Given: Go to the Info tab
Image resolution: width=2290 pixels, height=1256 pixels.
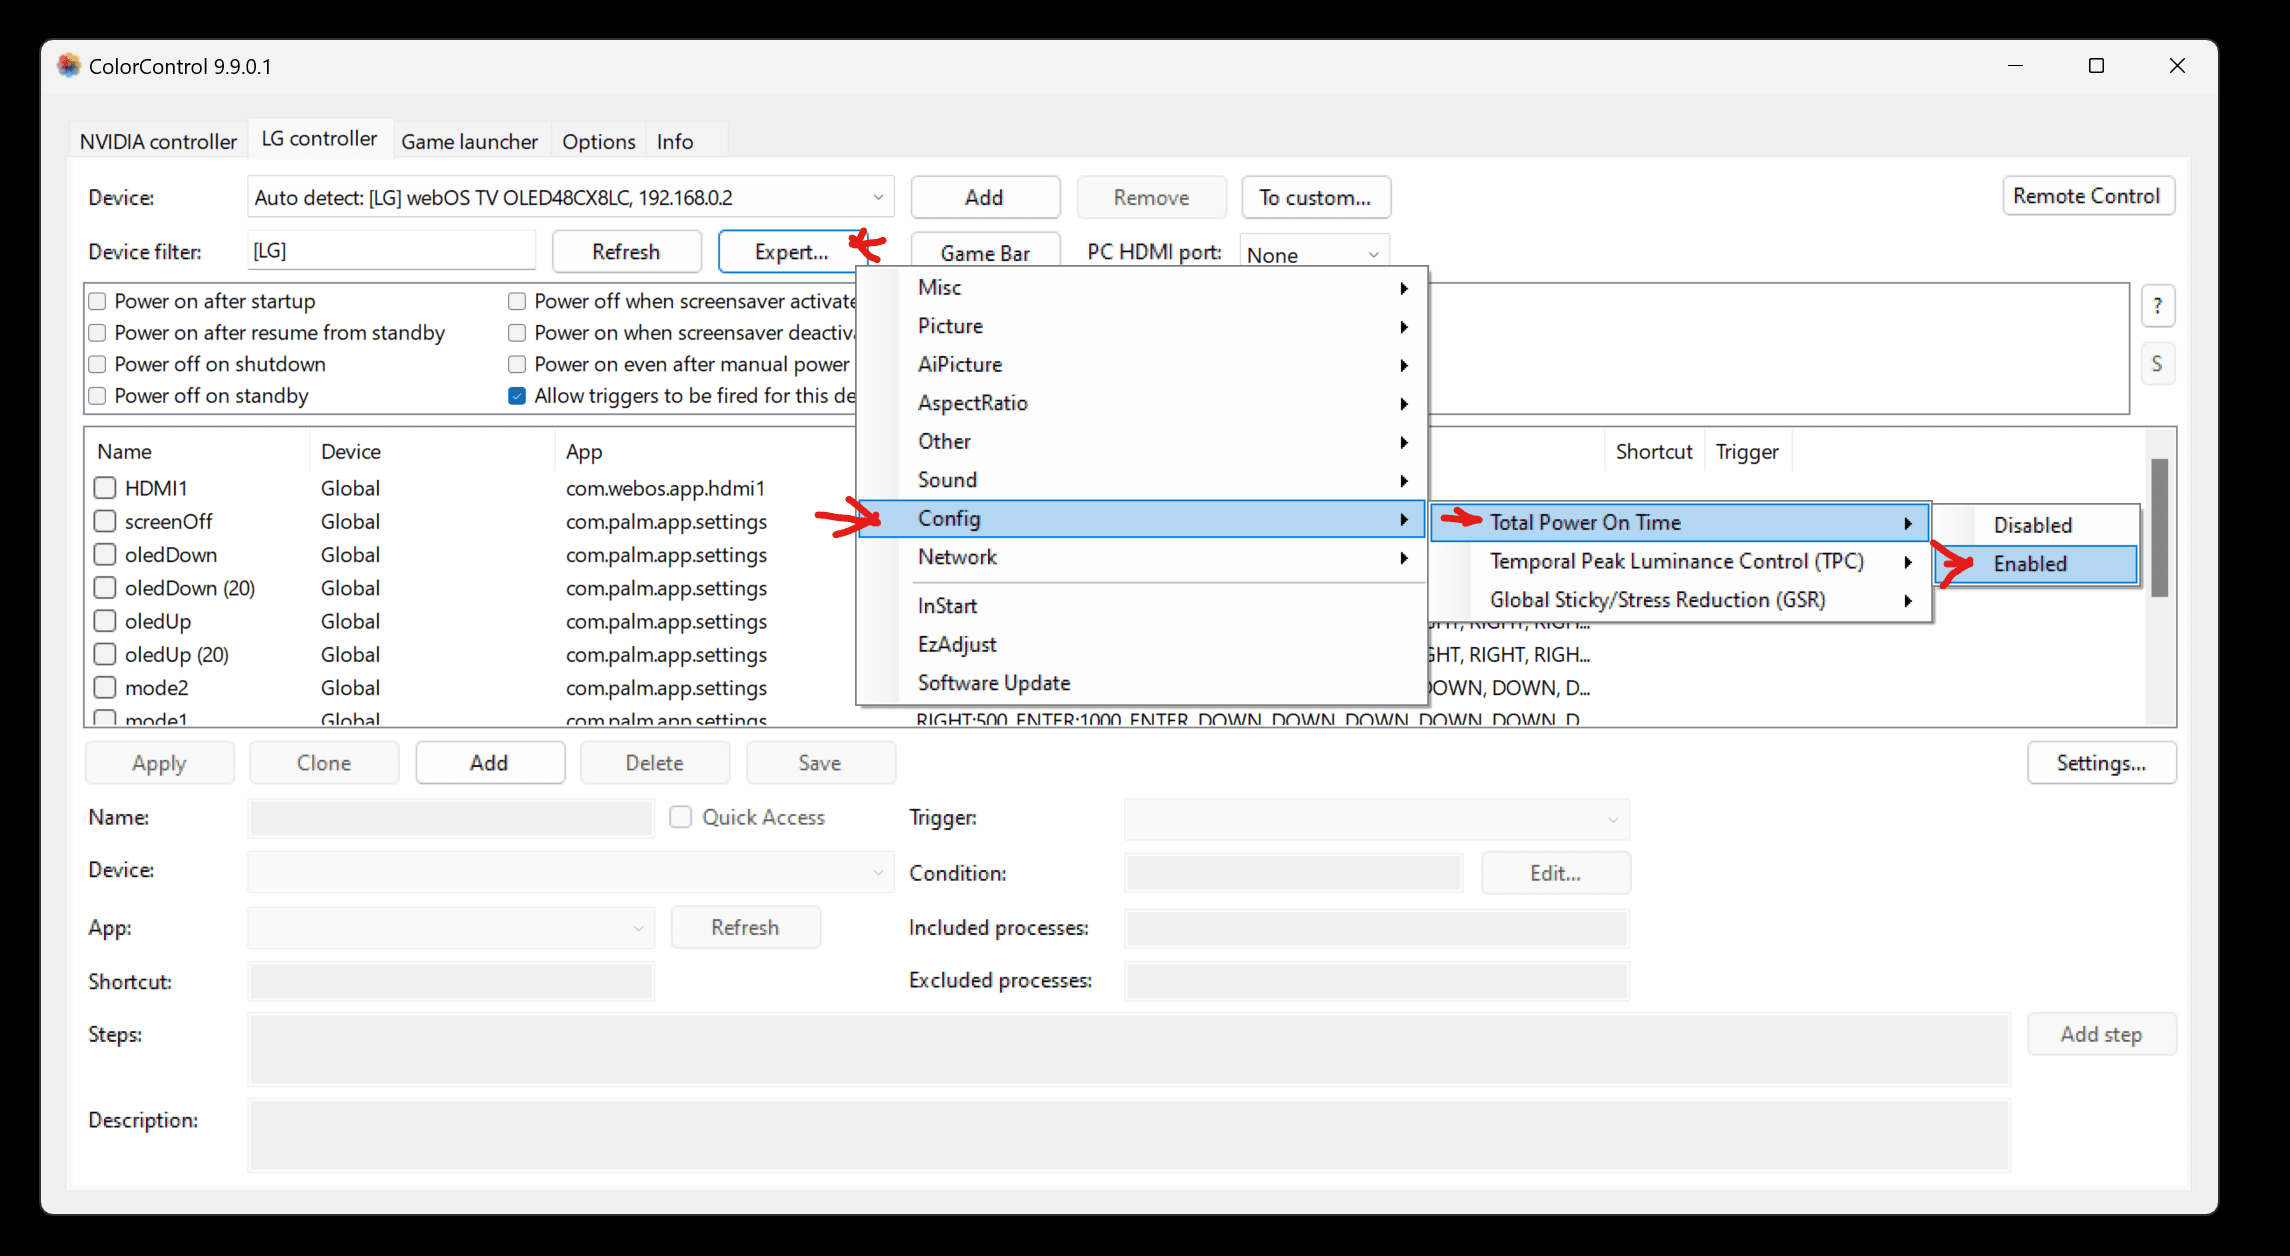Looking at the screenshot, I should click(x=675, y=141).
